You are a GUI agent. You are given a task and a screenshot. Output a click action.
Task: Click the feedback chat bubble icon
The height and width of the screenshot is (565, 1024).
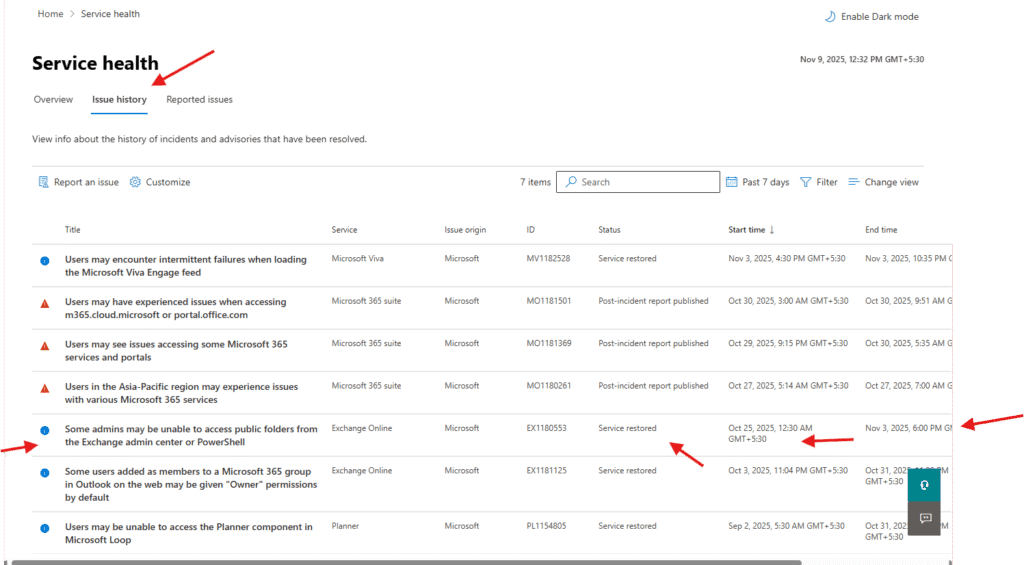tap(924, 518)
